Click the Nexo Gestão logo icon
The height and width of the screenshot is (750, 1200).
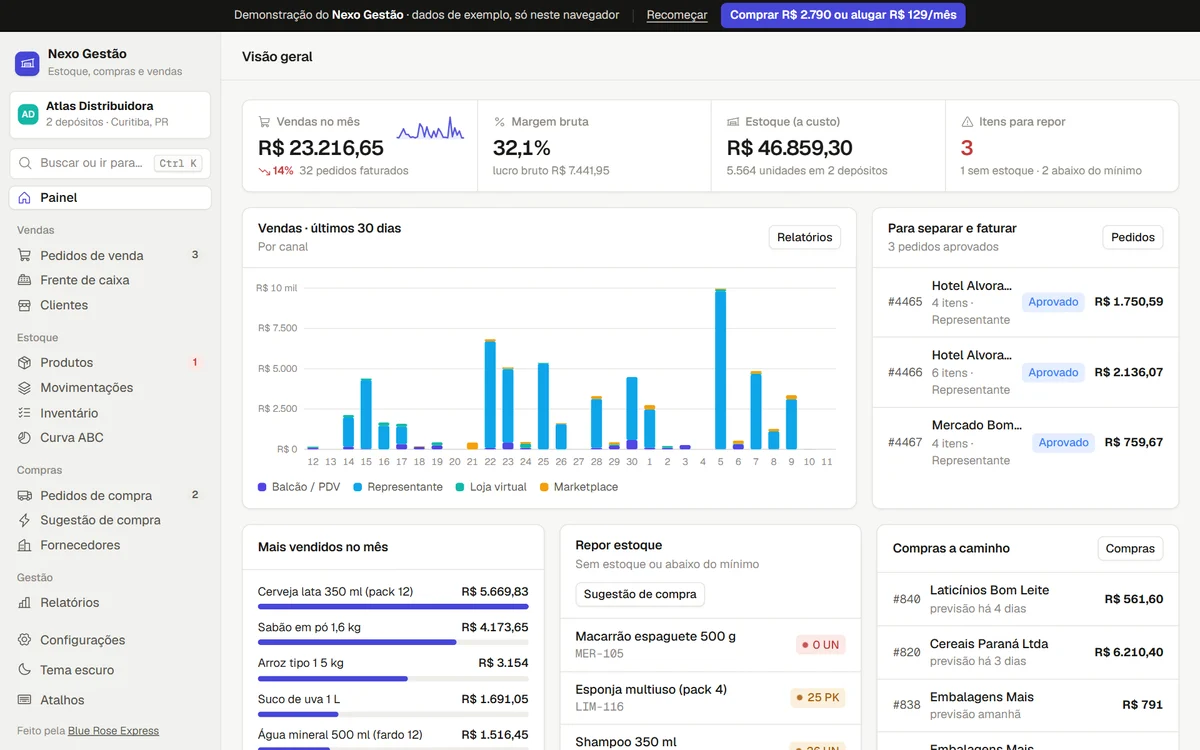27,63
